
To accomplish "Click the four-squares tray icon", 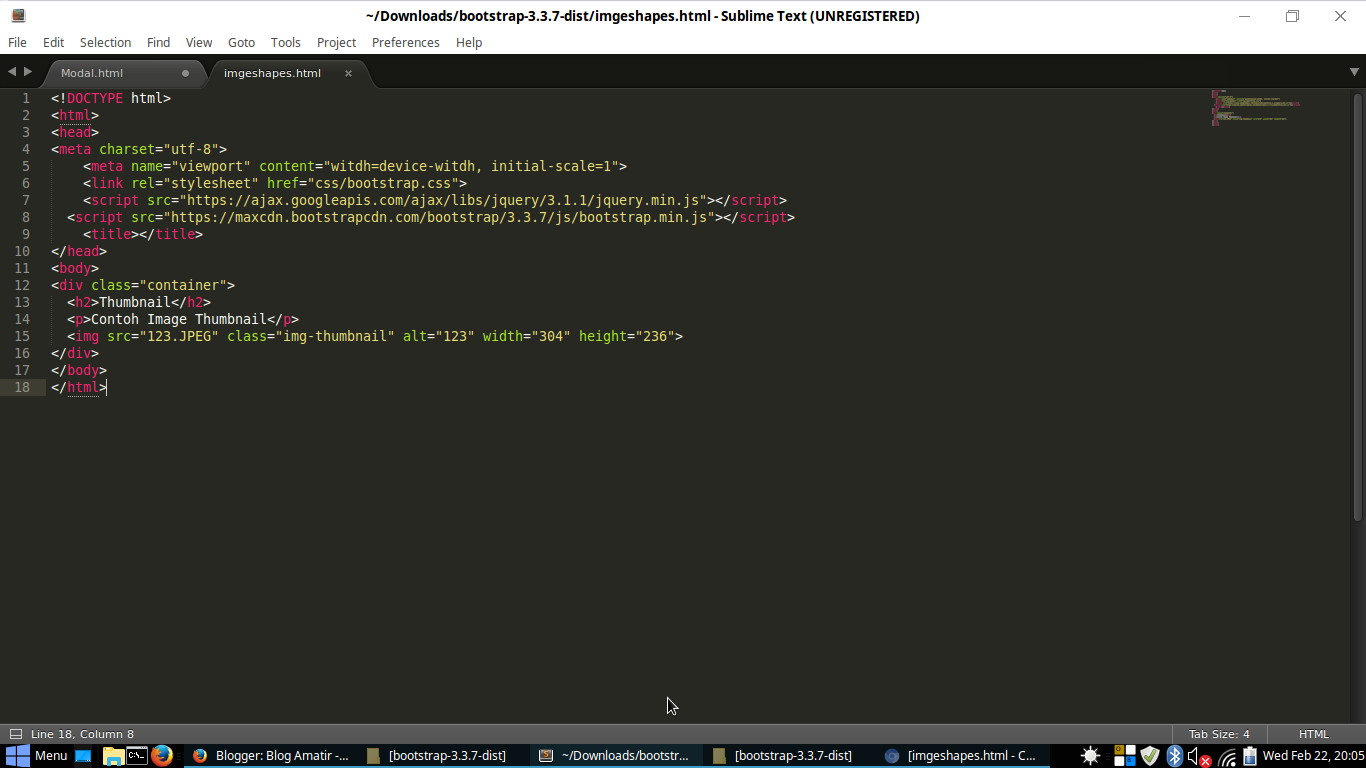I will point(1125,756).
